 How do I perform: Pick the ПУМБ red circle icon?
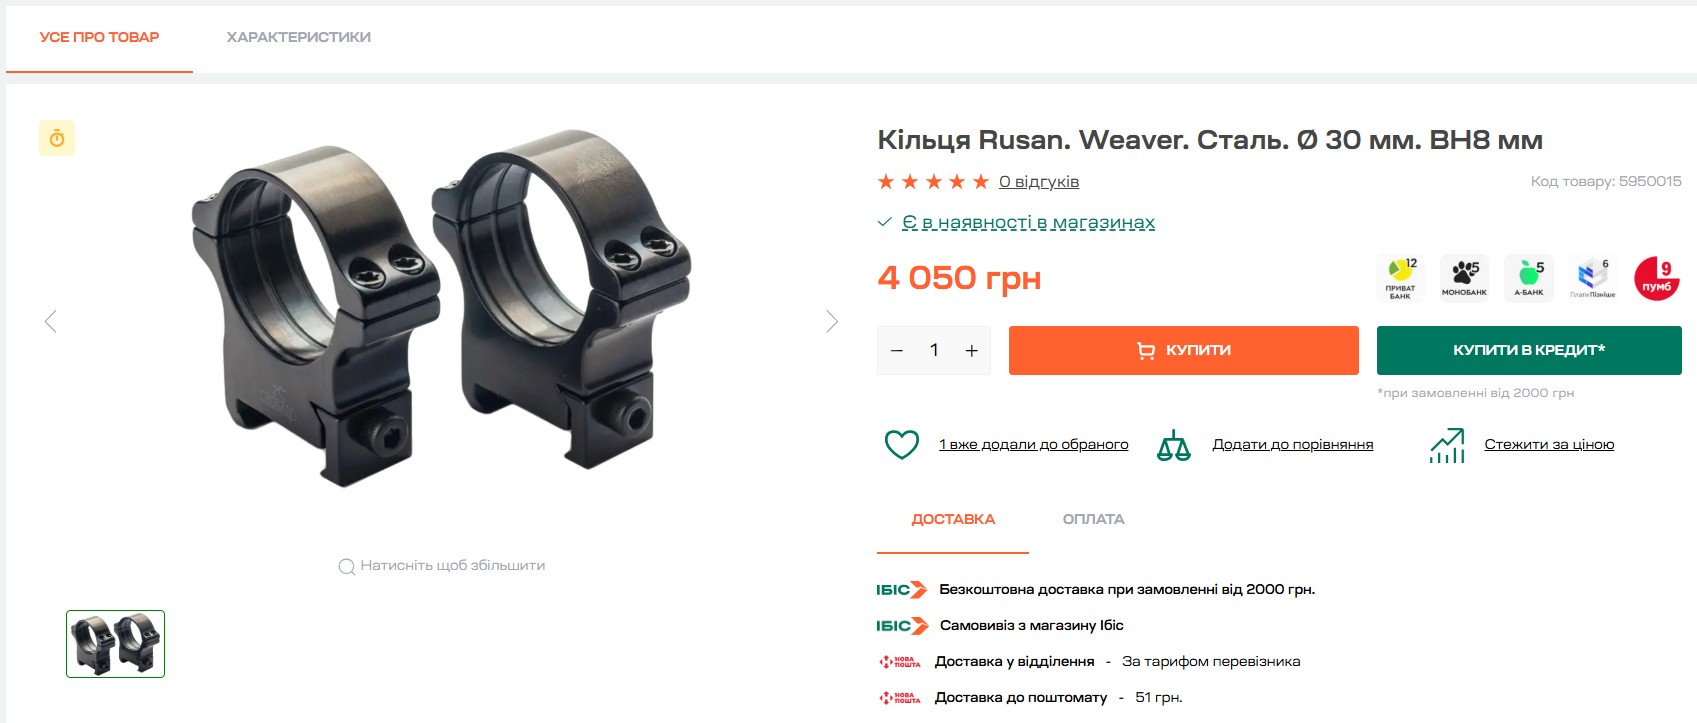[1657, 278]
